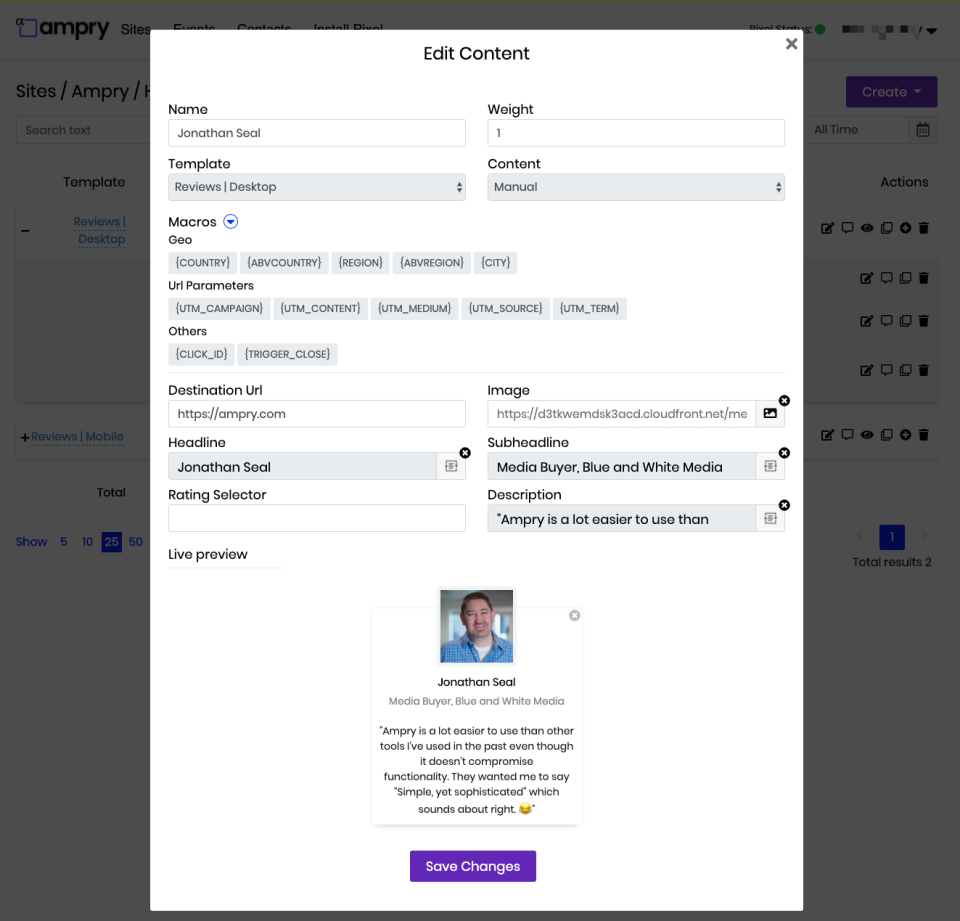This screenshot has height=921, width=960.
Task: Open the Template dropdown
Action: (316, 187)
